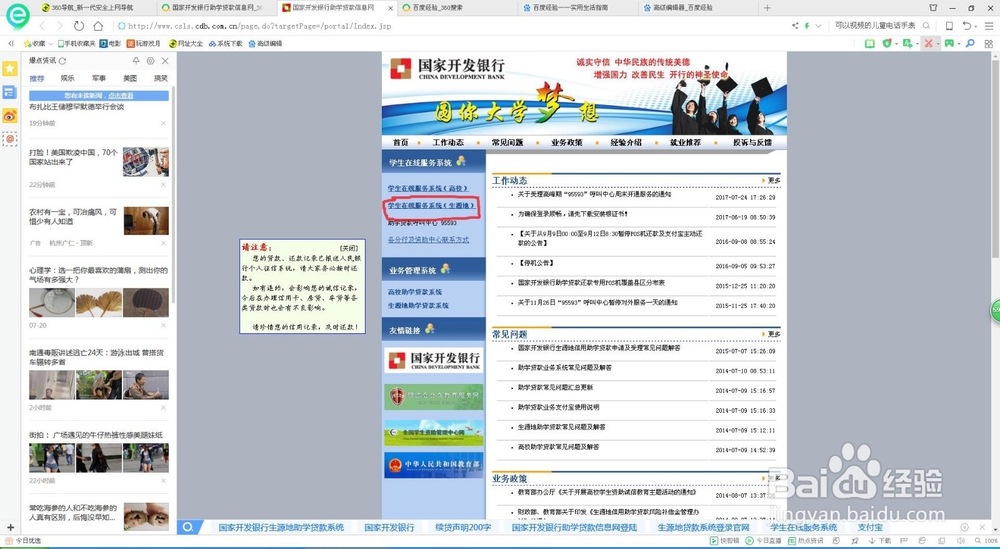
Task: Refresh the 爆点资讯 news panel
Action: pos(62,61)
